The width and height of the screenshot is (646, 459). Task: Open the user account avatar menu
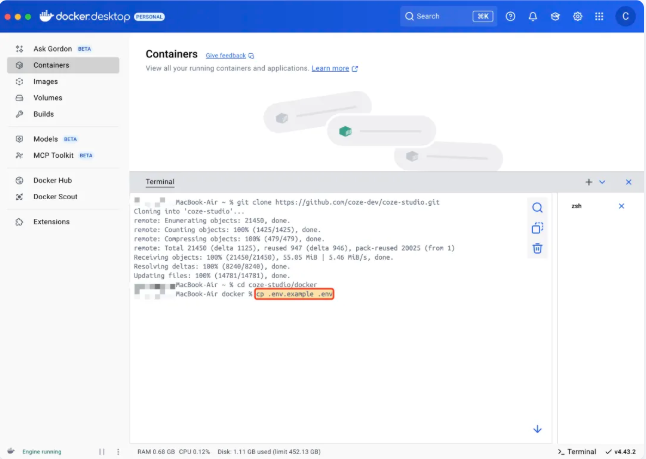pyautogui.click(x=625, y=16)
